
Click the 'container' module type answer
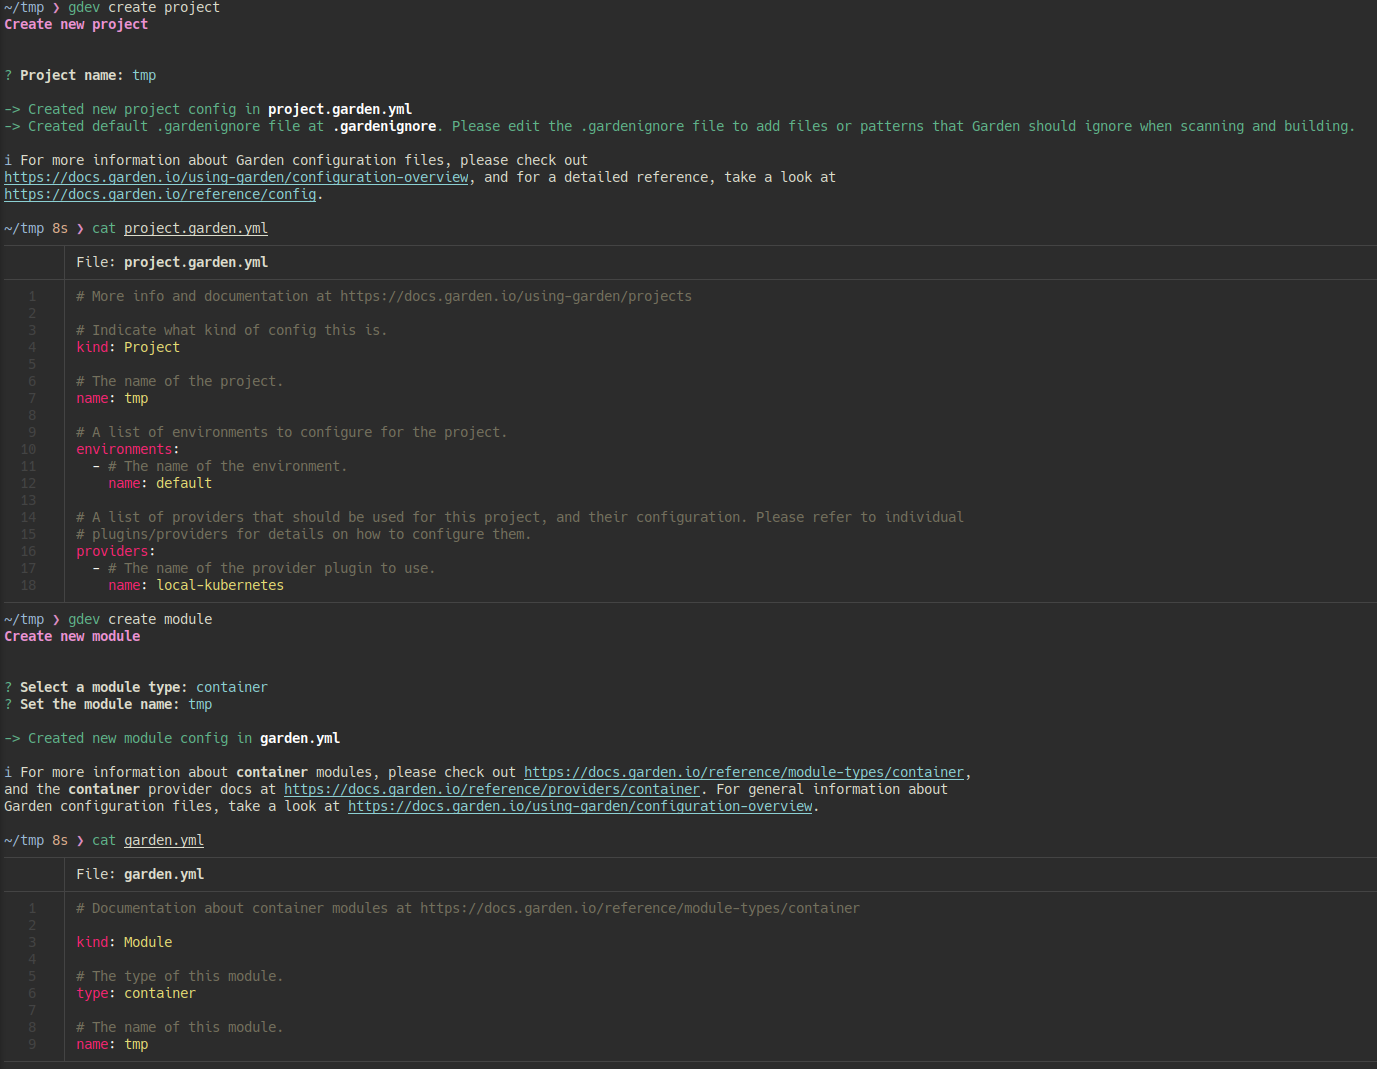coord(232,687)
